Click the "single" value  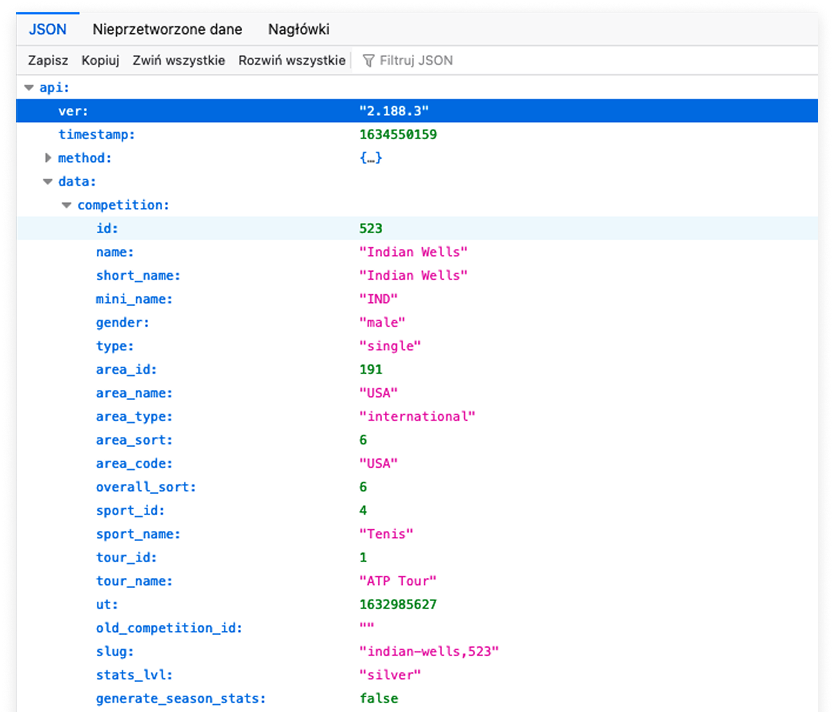point(390,346)
